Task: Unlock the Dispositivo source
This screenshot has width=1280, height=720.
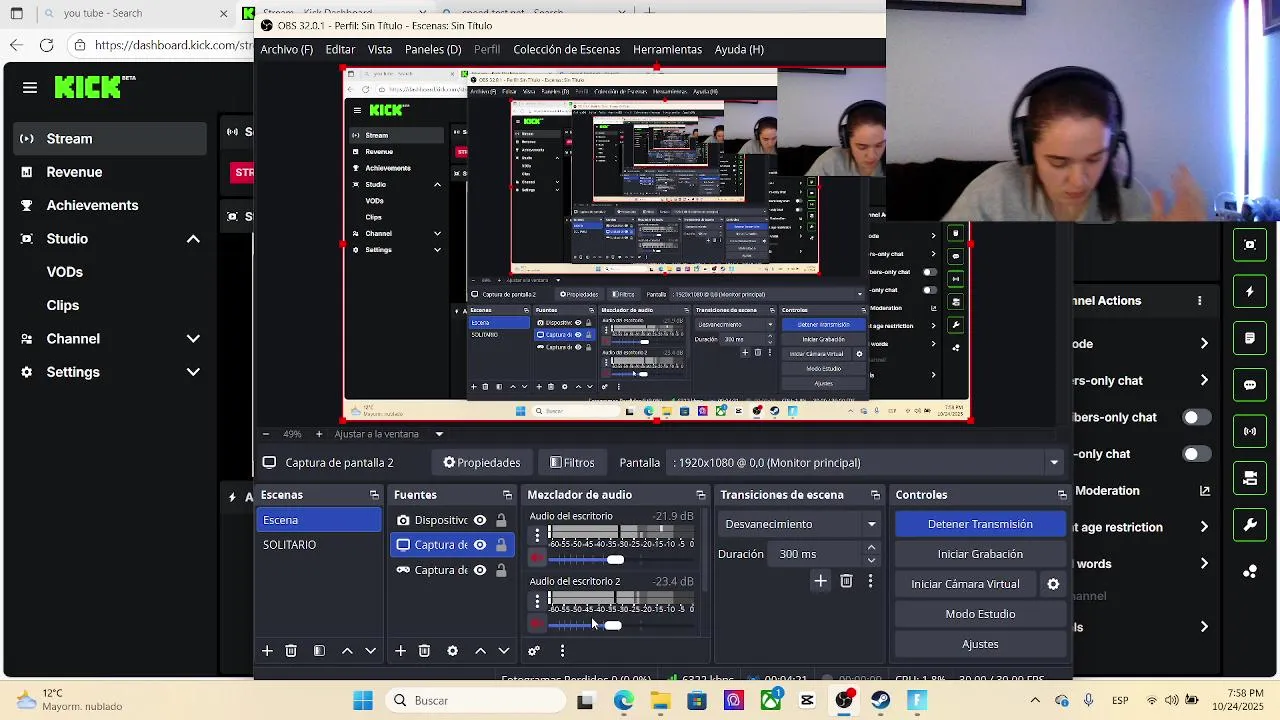Action: [x=501, y=520]
